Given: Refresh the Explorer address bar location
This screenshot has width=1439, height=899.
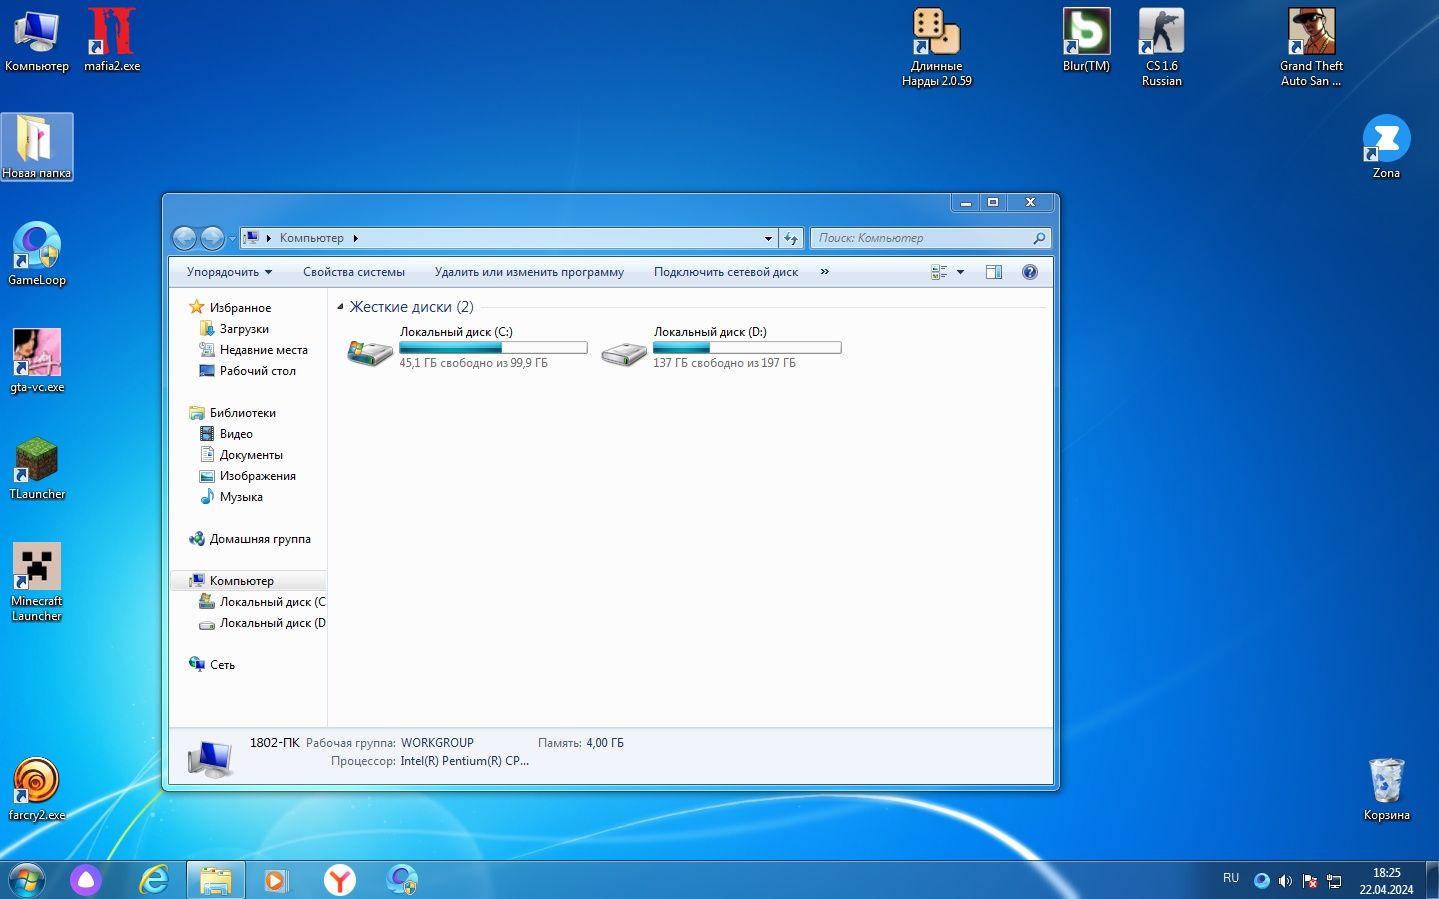Looking at the screenshot, I should (x=791, y=238).
